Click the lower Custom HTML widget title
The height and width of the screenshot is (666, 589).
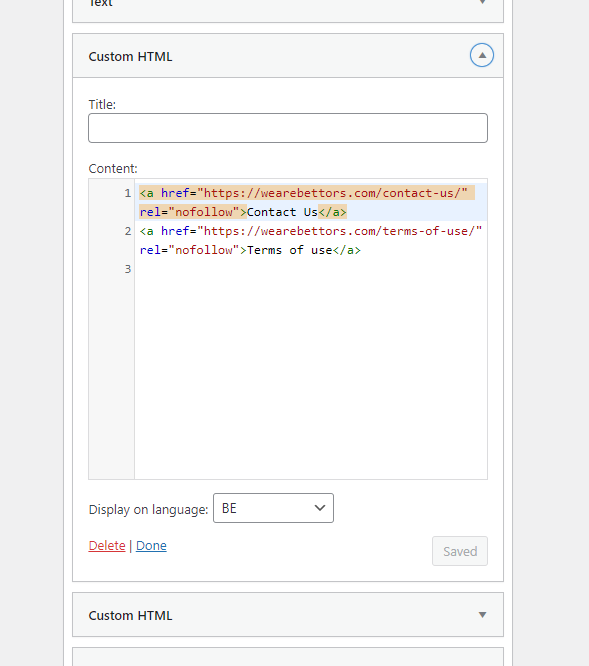tap(130, 615)
